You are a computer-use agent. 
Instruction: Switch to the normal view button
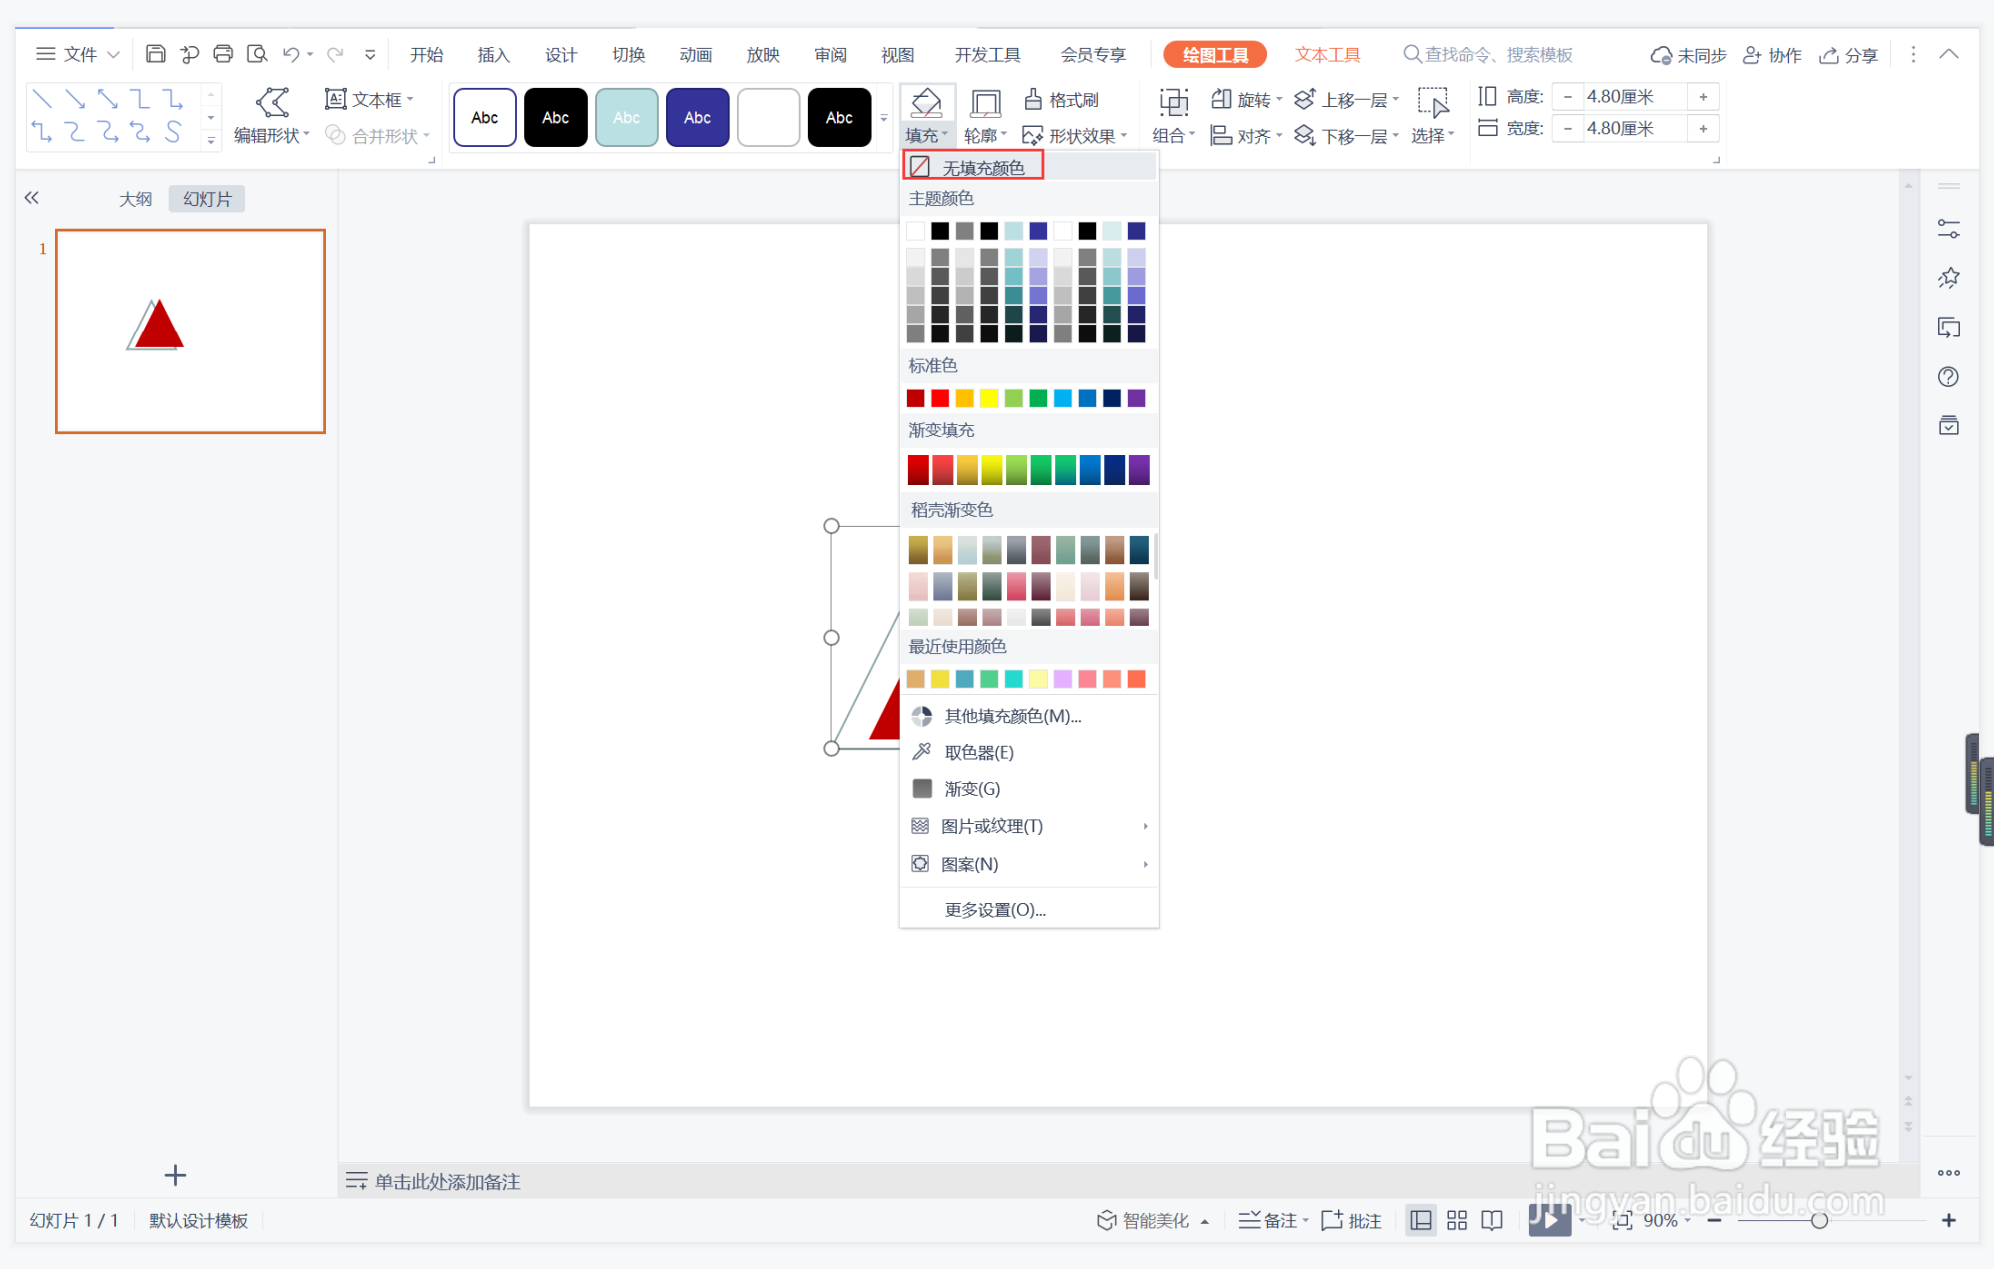pos(1420,1220)
